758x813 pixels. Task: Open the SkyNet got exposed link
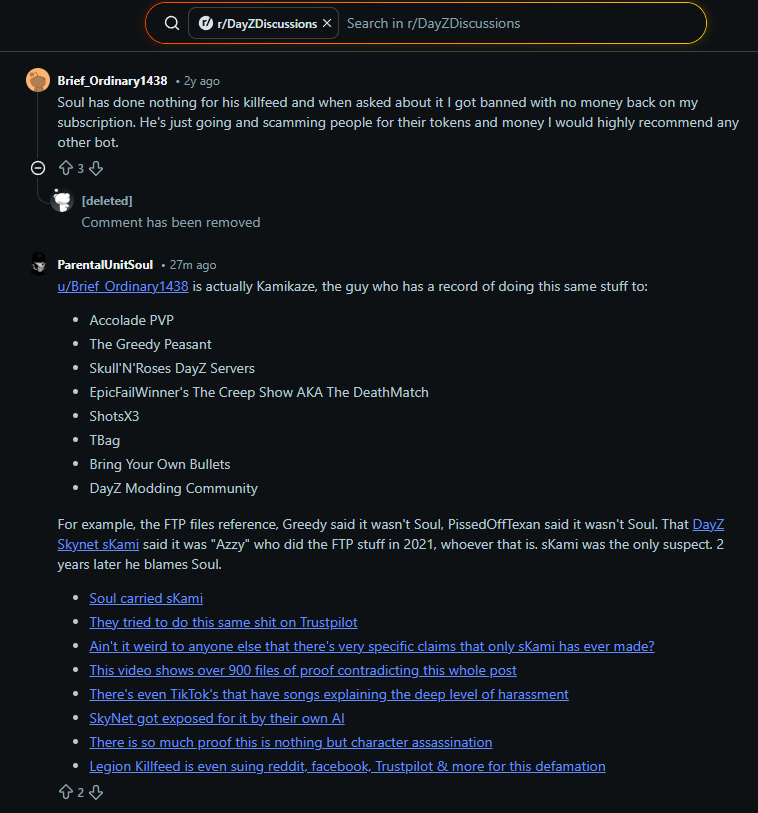click(217, 718)
